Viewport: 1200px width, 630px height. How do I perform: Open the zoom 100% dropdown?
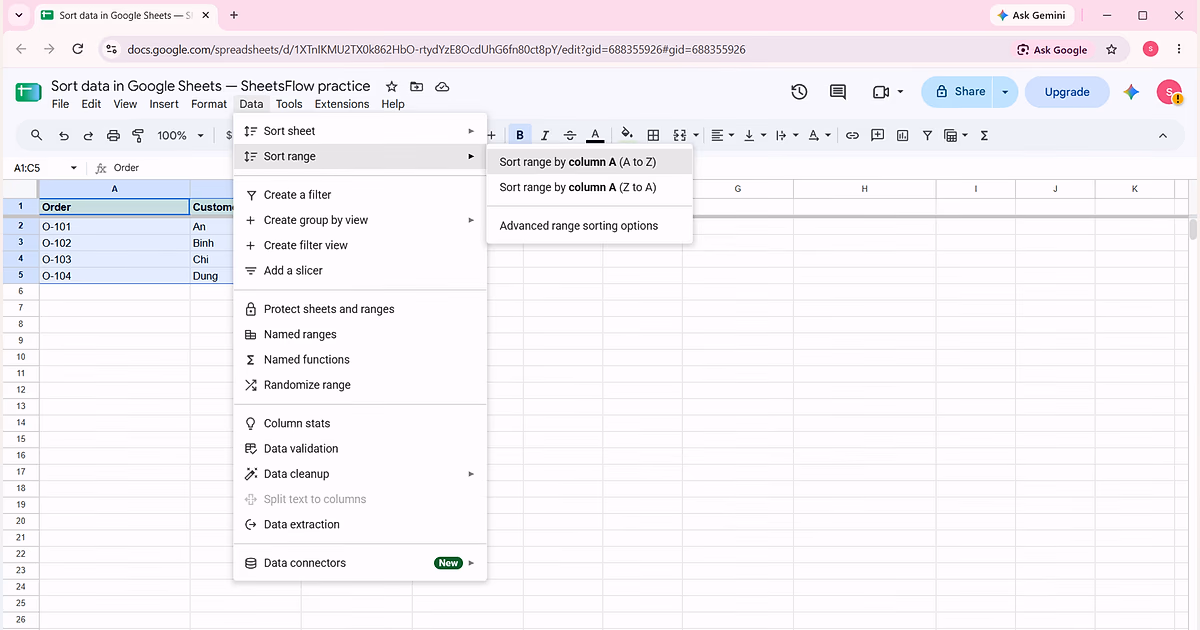coord(180,135)
